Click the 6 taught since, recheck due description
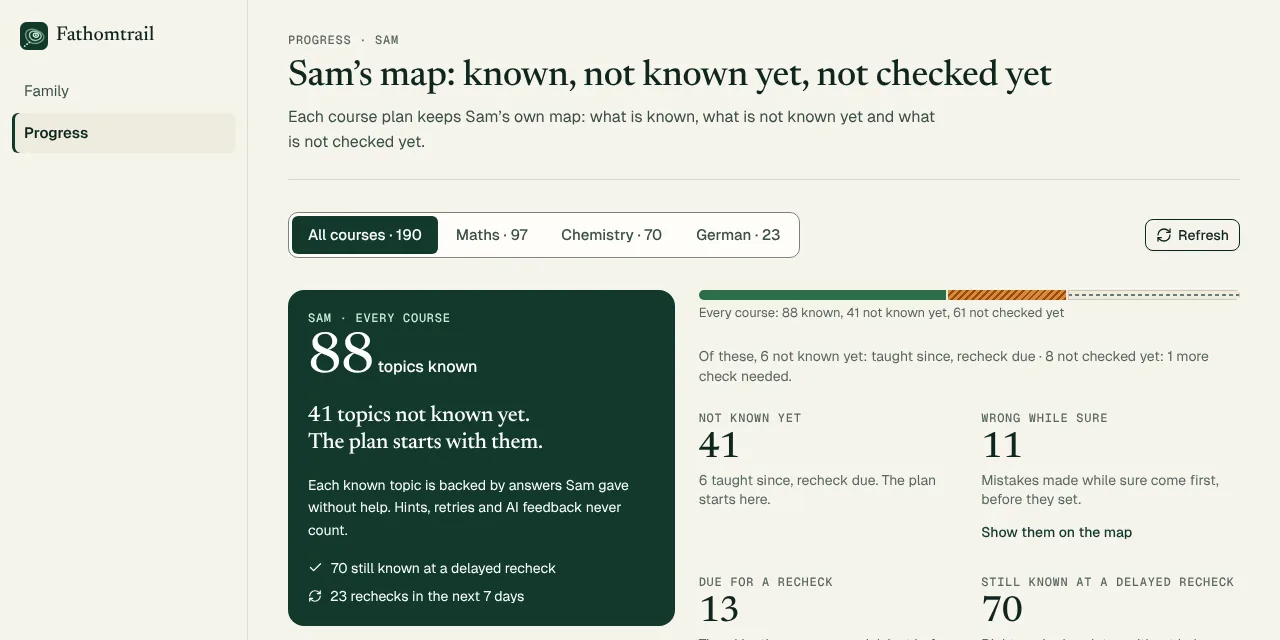Viewport: 1280px width, 640px height. [817, 490]
